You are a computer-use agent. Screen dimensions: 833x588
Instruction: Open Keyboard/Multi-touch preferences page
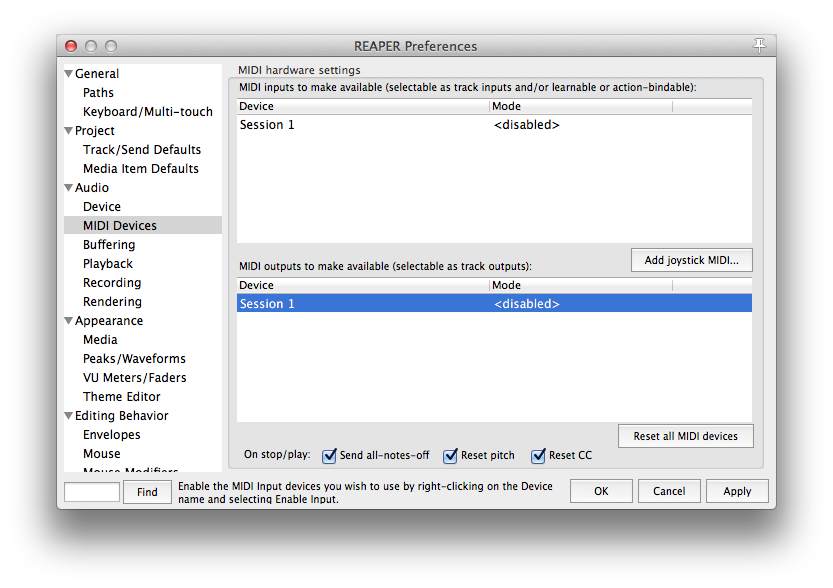pos(148,112)
